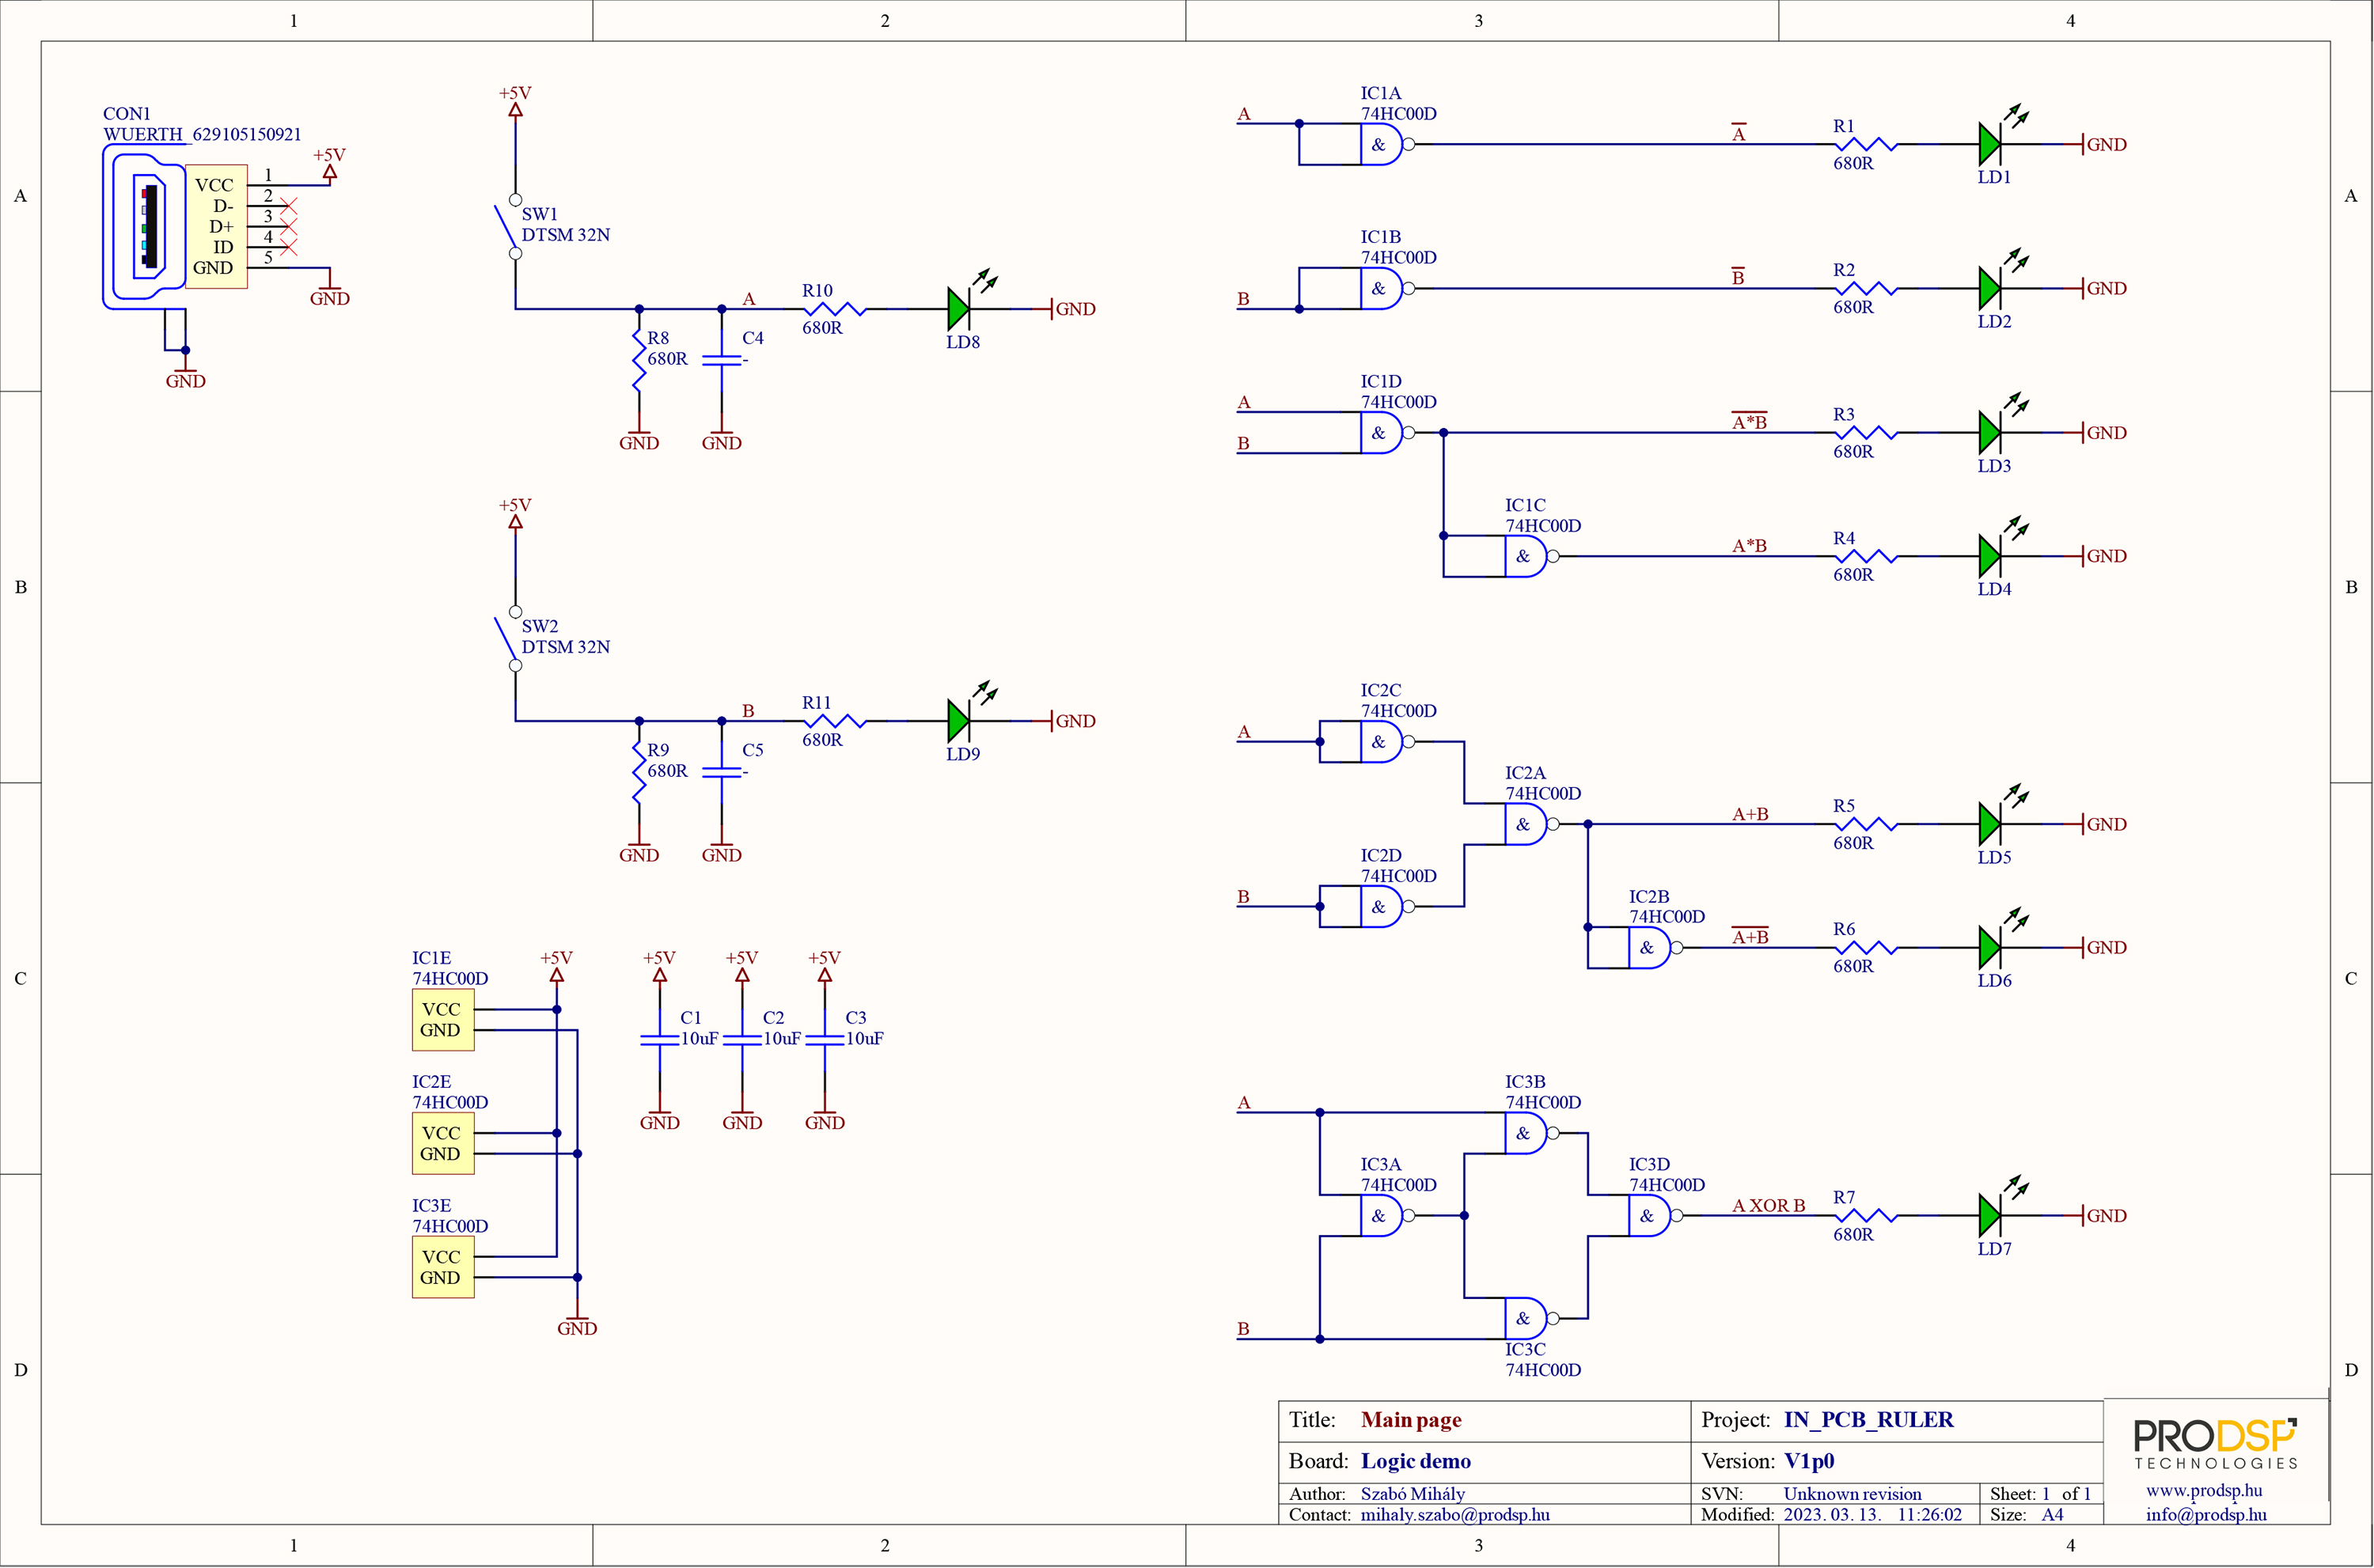2374x1568 pixels.
Task: Open the www.prodsp.hu link
Action: (x=2204, y=1490)
